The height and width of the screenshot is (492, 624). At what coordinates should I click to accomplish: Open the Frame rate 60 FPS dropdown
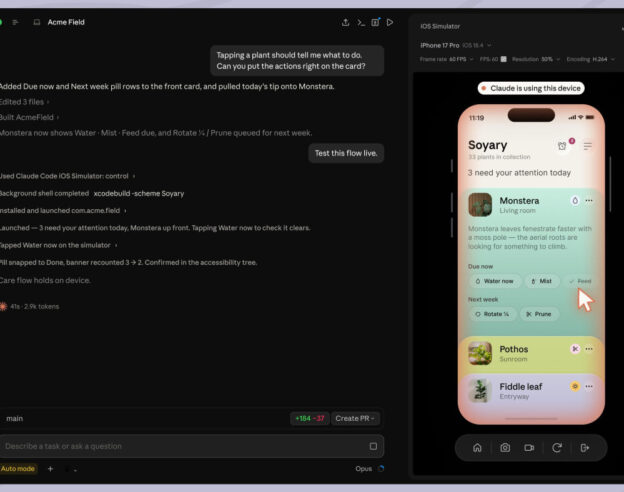point(447,59)
